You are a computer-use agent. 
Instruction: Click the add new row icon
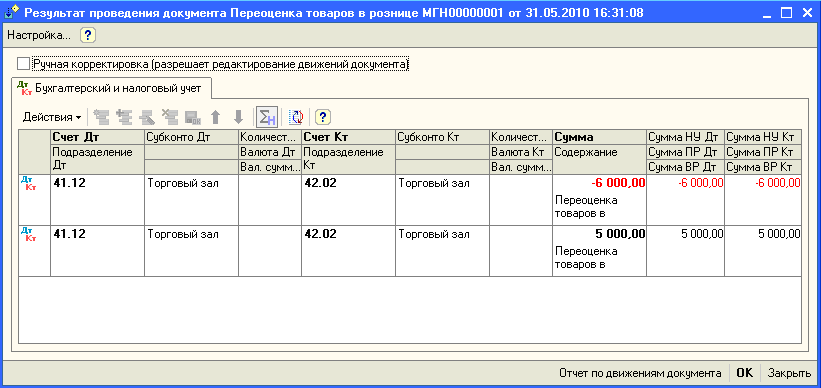(101, 117)
